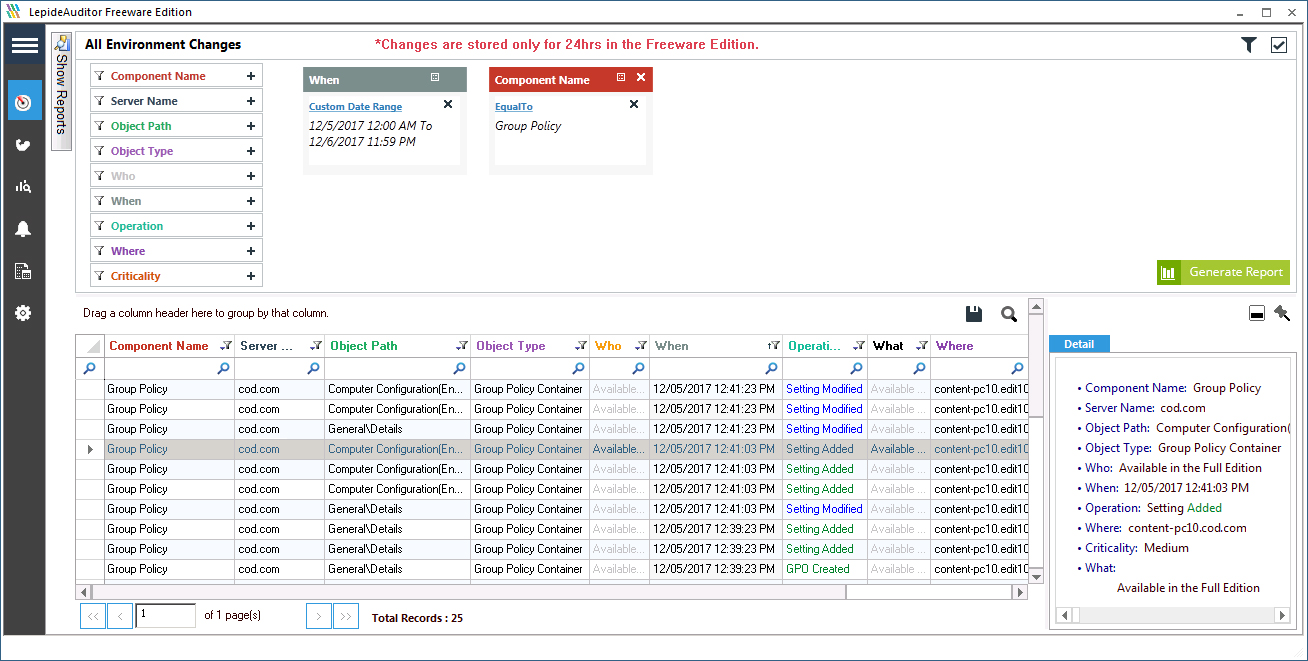The width and height of the screenshot is (1308, 661).
Task: Click the Total Records : 25 text
Action: [417, 618]
